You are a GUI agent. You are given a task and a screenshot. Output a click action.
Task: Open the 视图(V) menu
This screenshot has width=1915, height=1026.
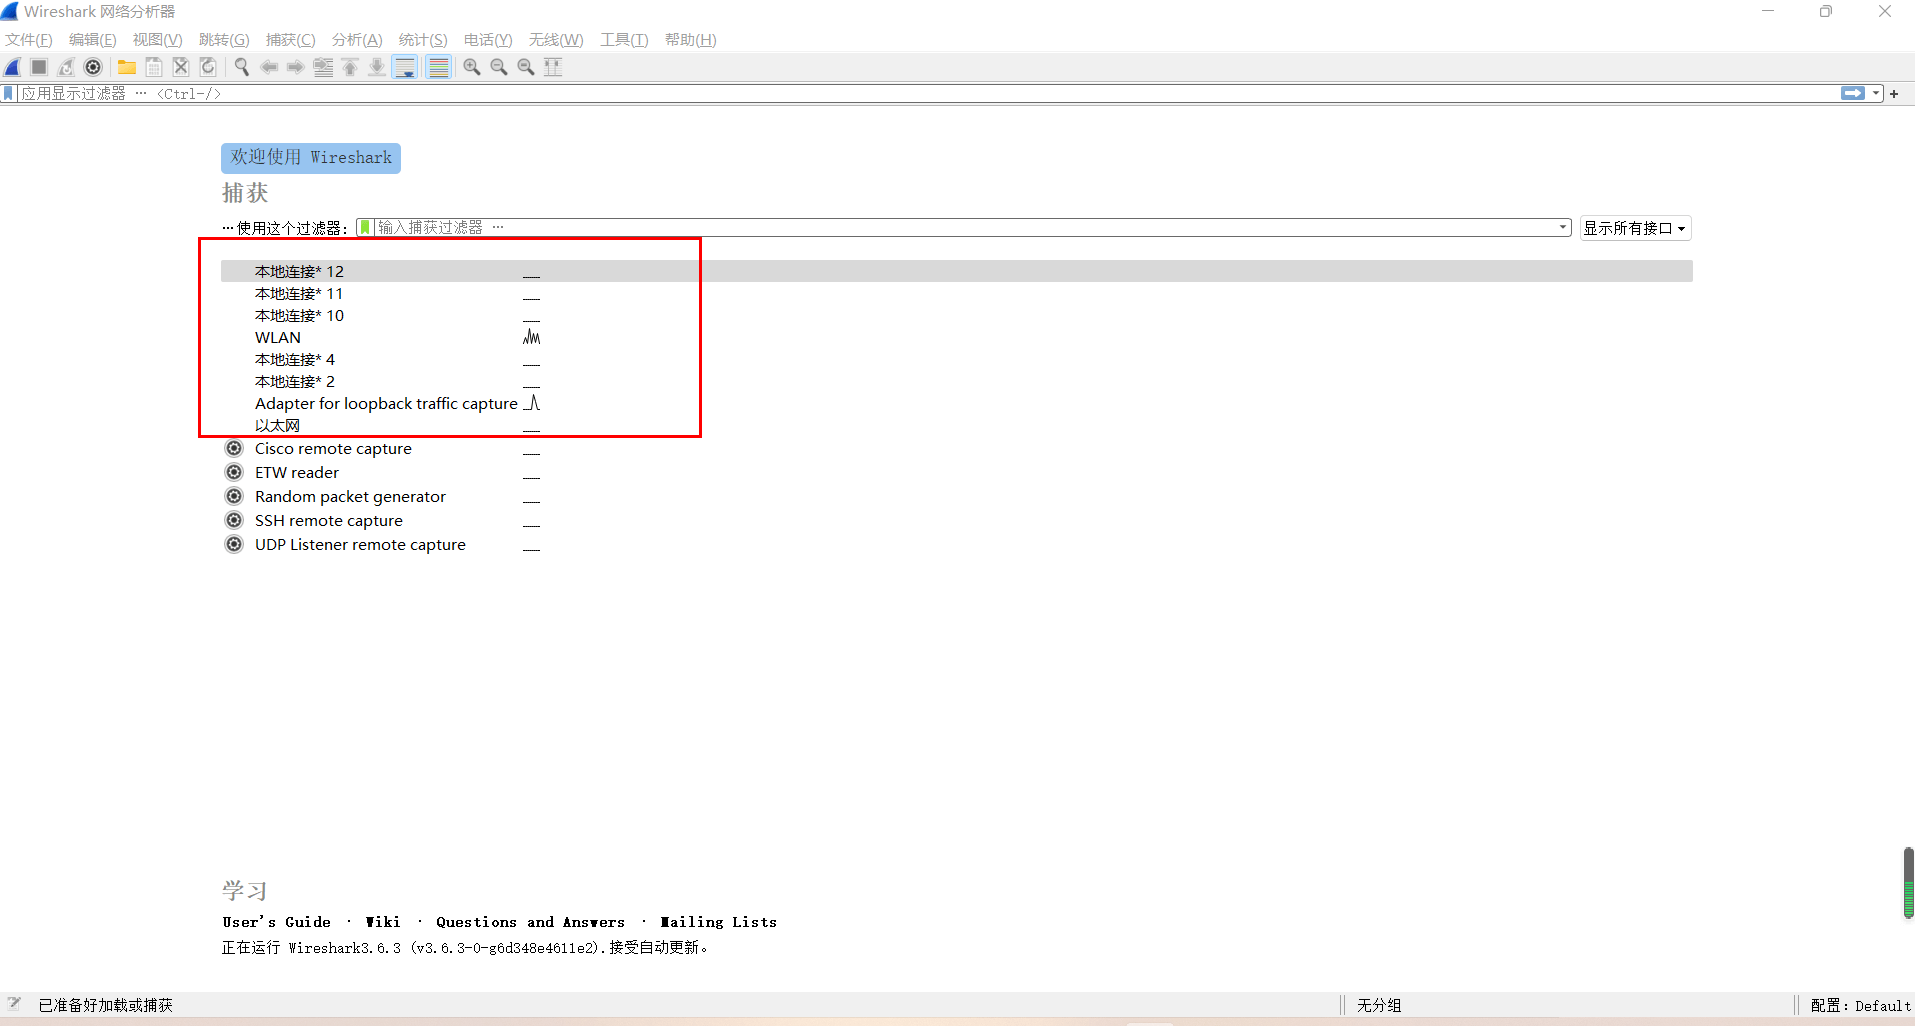(157, 40)
